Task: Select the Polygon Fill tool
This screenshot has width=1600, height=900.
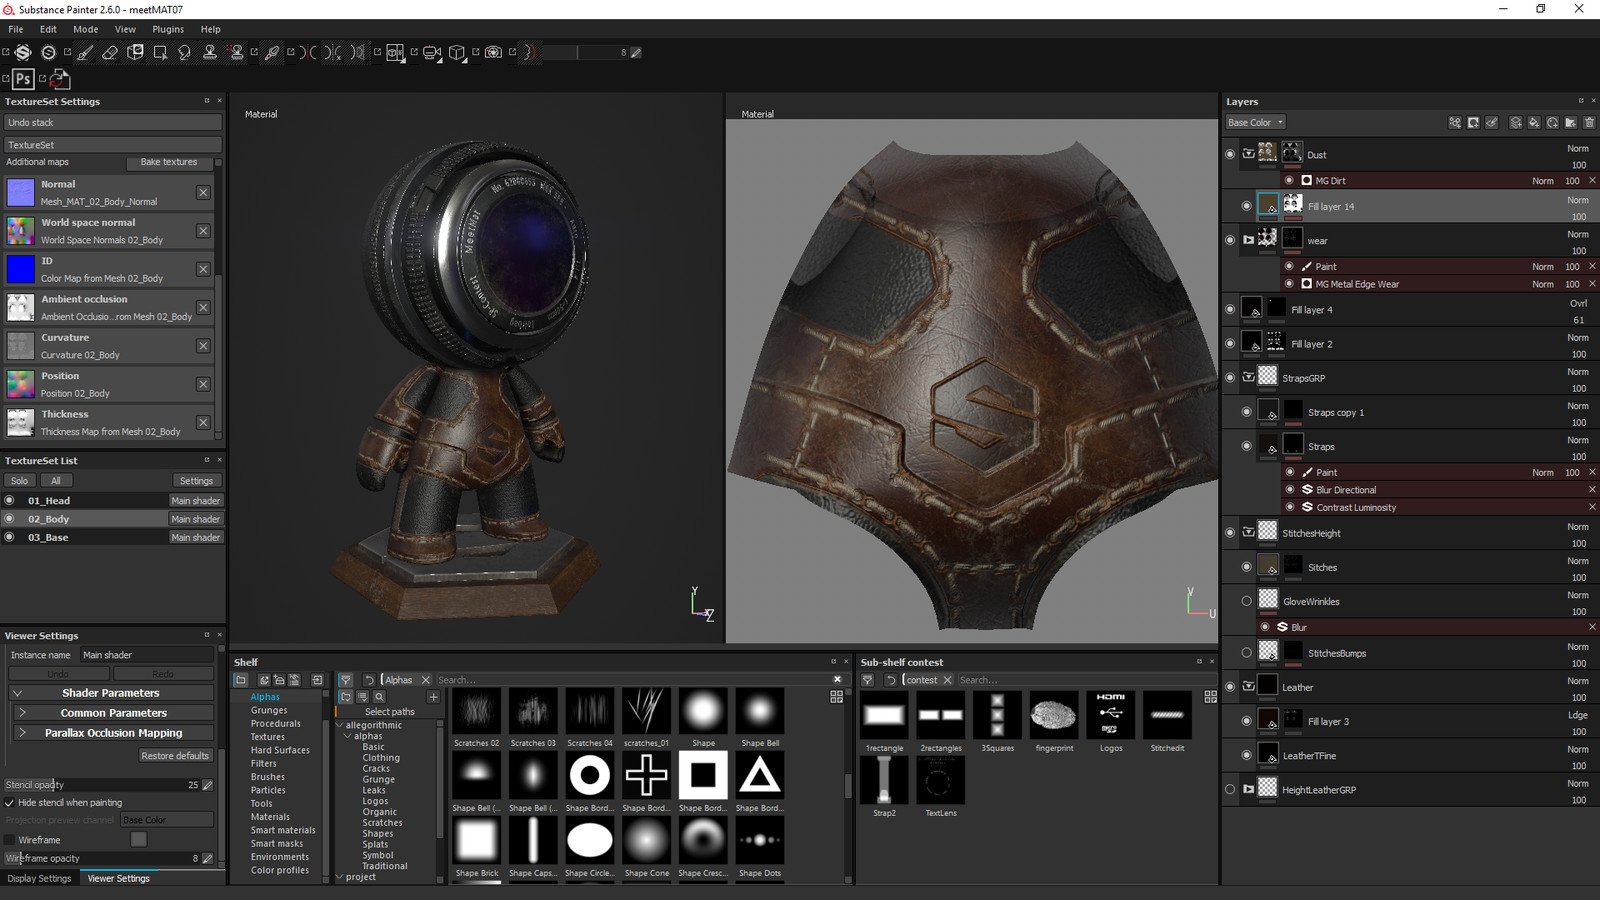Action: pyautogui.click(x=160, y=53)
